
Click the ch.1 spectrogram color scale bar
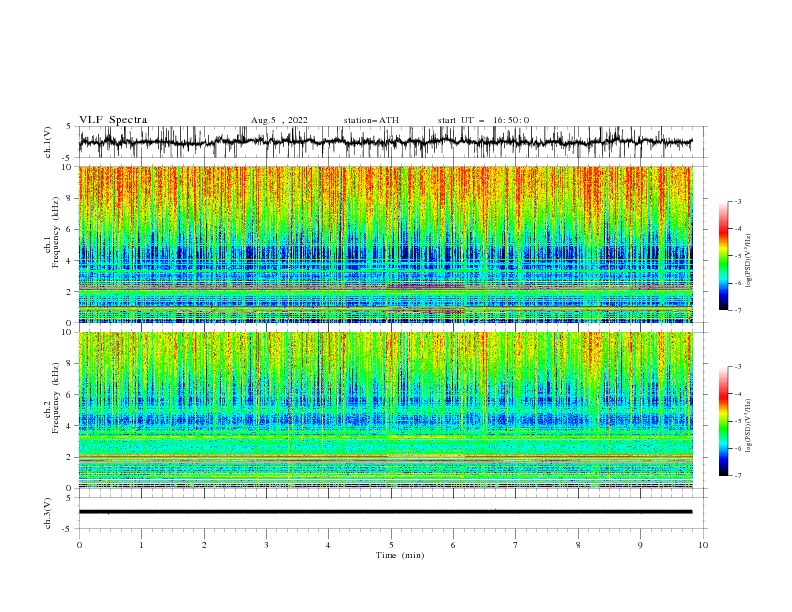click(x=723, y=256)
